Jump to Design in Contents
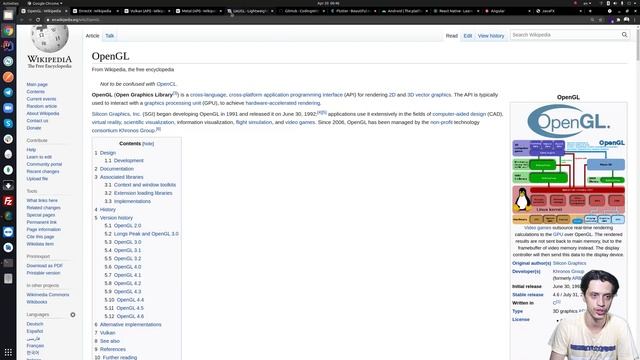Image resolution: width=640 pixels, height=360 pixels. pos(108,153)
